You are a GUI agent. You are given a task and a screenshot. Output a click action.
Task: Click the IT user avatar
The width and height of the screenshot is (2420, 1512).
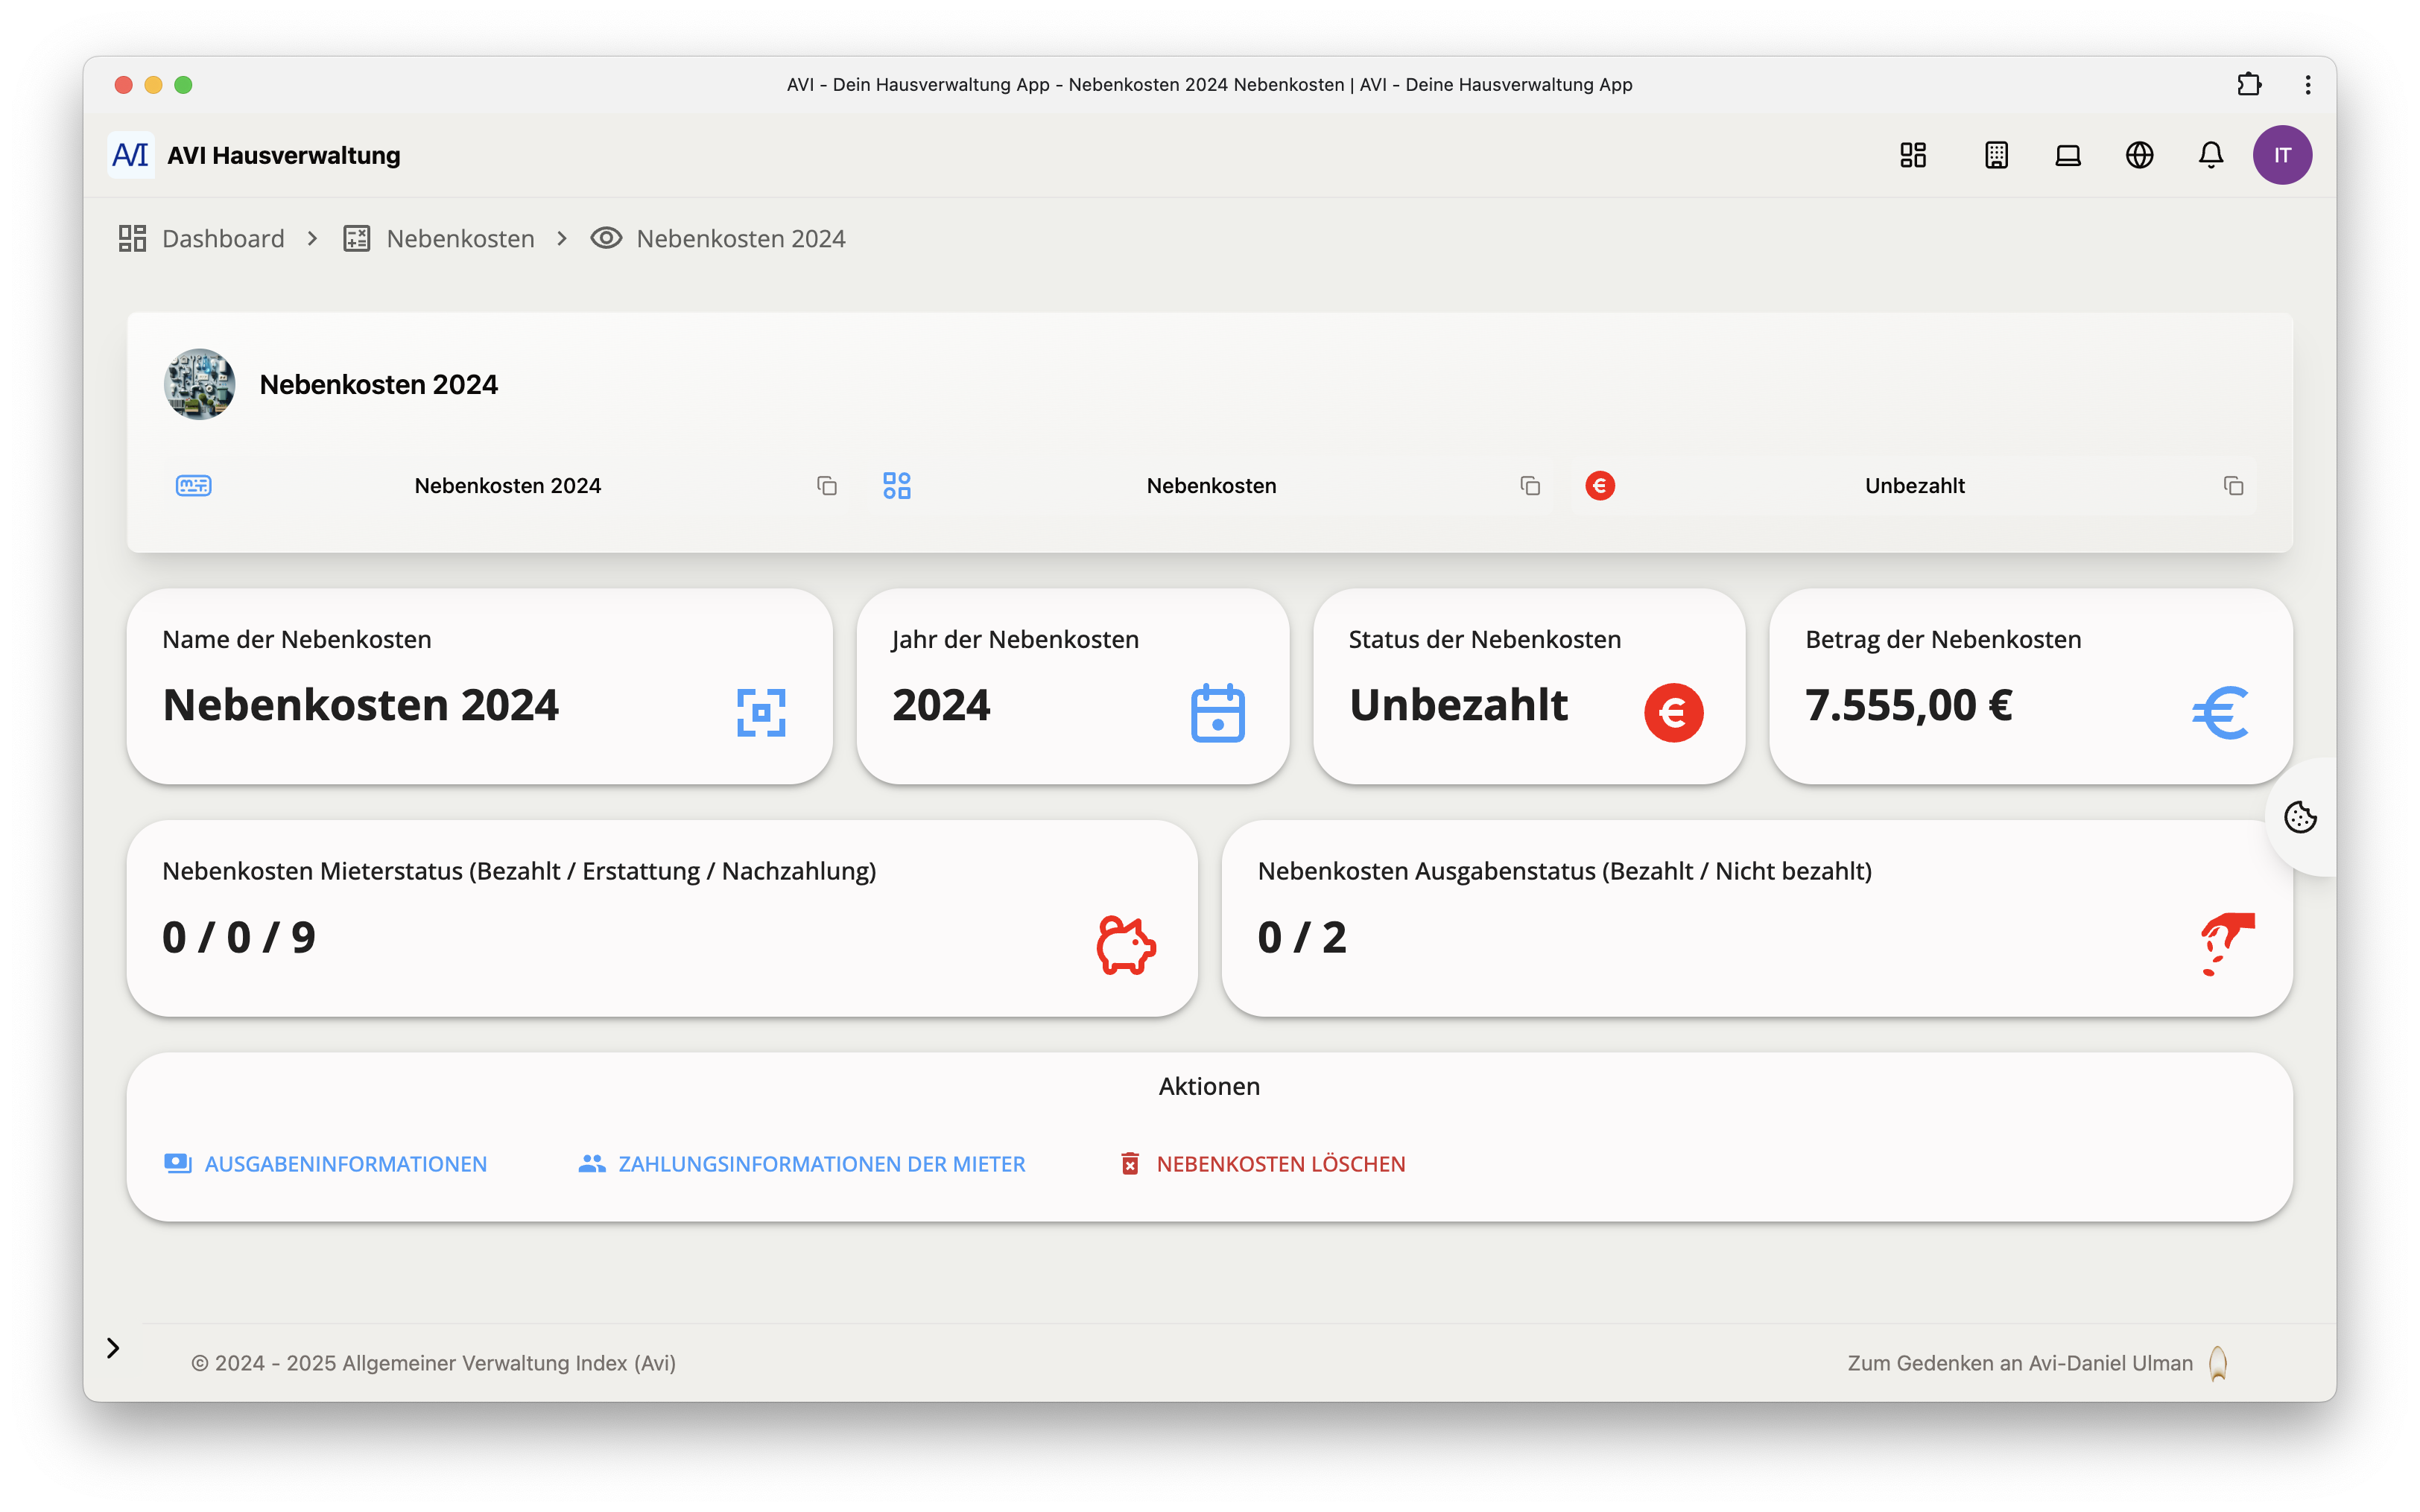[2282, 155]
